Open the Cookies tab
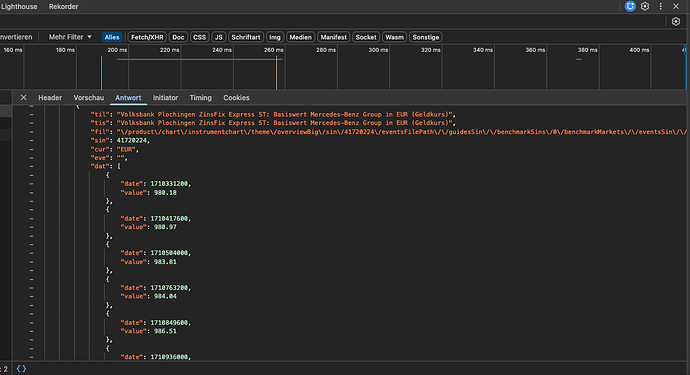This screenshot has height=375, width=690. coord(236,98)
